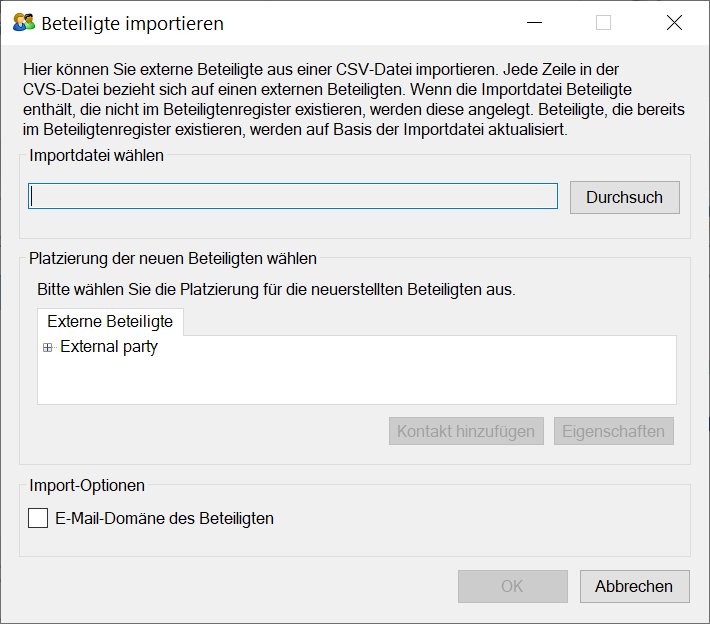Click the greyed-out maximize window button
Image resolution: width=710 pixels, height=624 pixels.
point(603,23)
